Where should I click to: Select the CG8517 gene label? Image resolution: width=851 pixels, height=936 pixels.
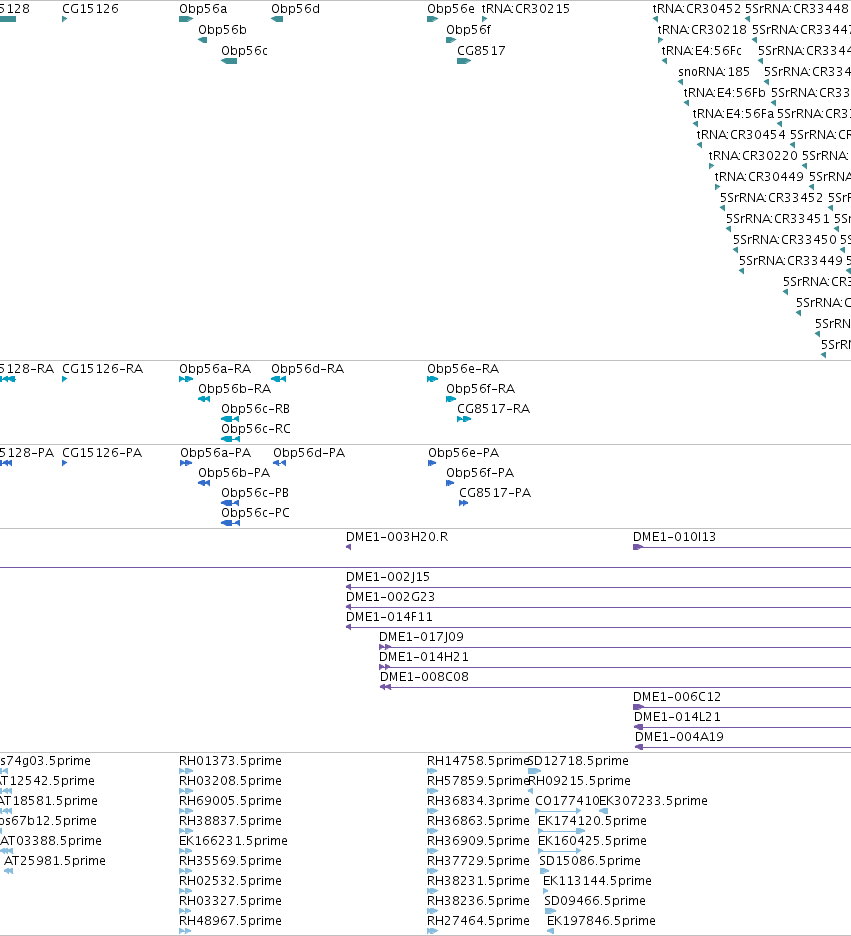(x=481, y=51)
